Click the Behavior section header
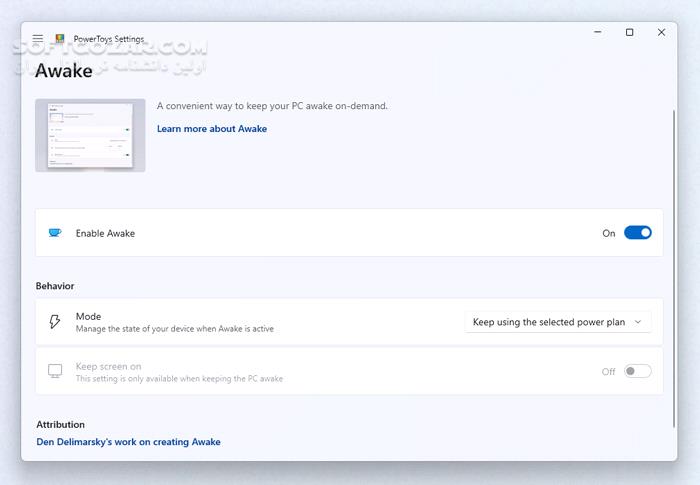The image size is (700, 485). tap(55, 286)
